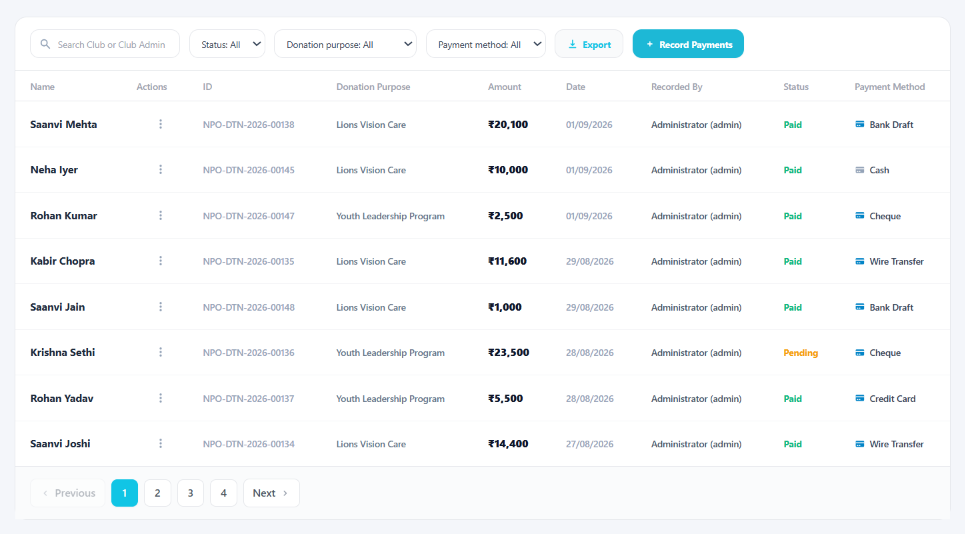Open the Payment method filter dropdown
The width and height of the screenshot is (965, 534).
(x=486, y=44)
